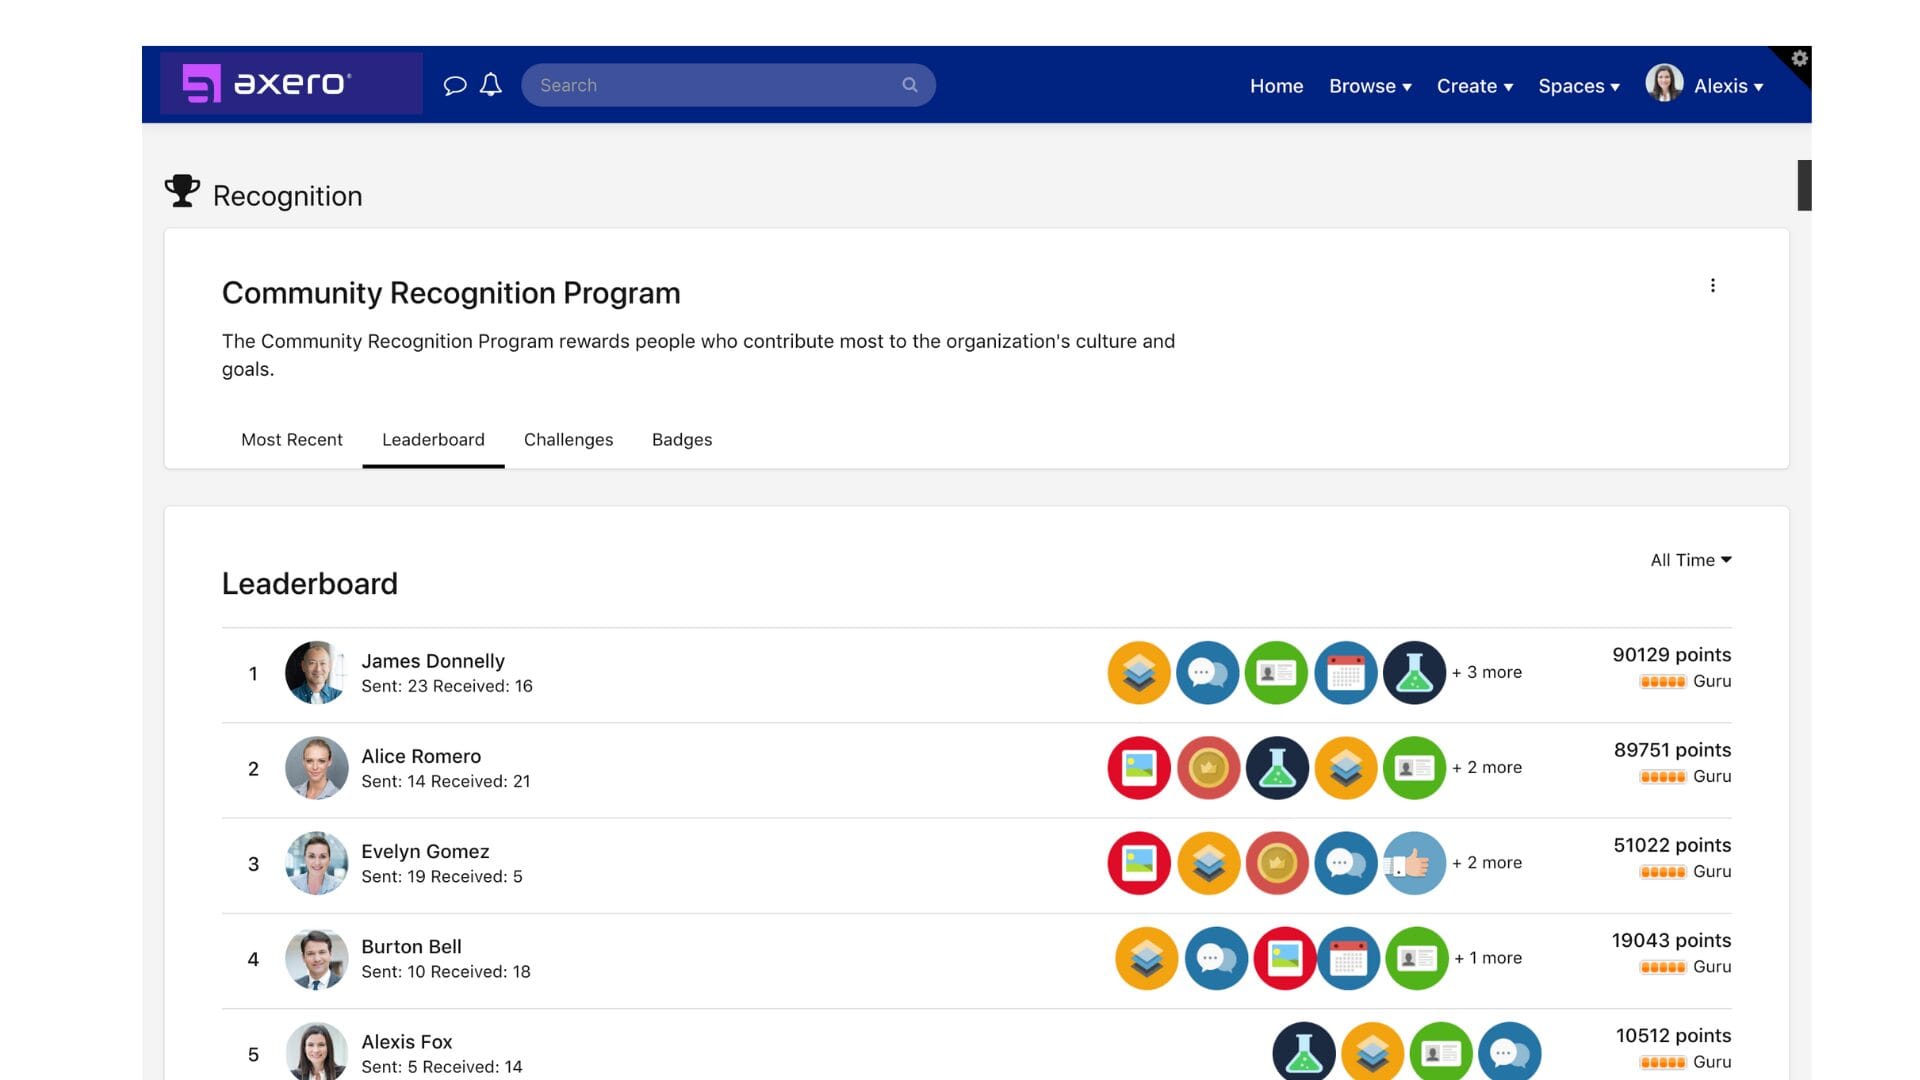
Task: Click Evelyn Gomez's thumbs-up badge
Action: pyautogui.click(x=1413, y=862)
